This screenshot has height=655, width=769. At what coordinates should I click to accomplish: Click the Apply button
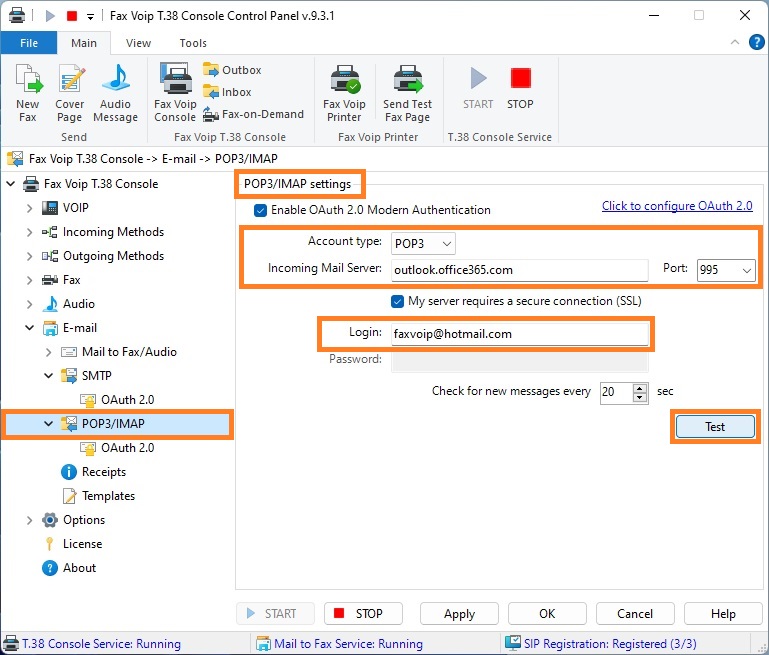tap(459, 614)
